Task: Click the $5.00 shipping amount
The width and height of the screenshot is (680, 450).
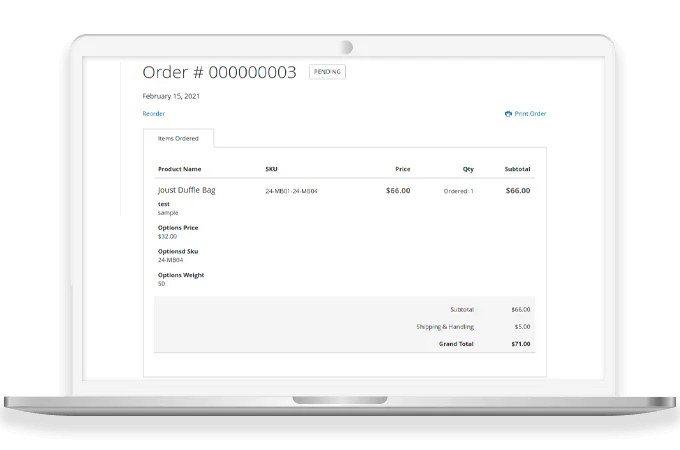Action: pyautogui.click(x=522, y=326)
